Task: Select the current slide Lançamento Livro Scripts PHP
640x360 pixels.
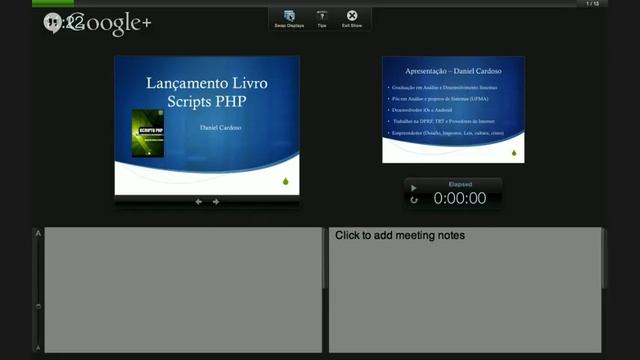Action: coord(207,126)
